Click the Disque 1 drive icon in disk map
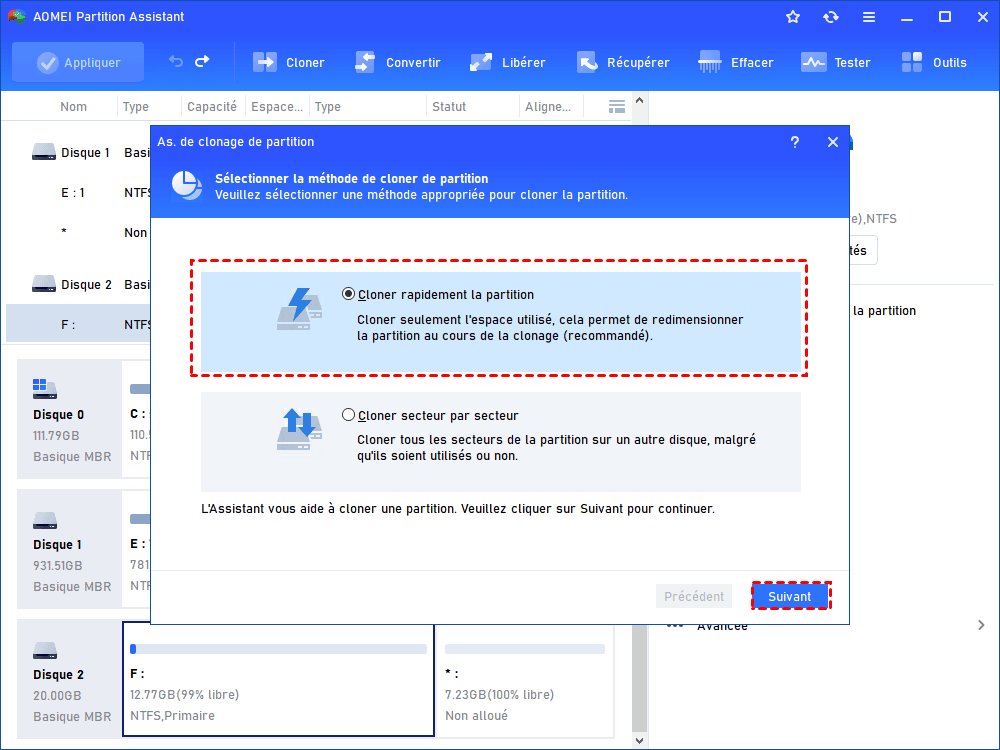This screenshot has width=1000, height=750. [45, 520]
